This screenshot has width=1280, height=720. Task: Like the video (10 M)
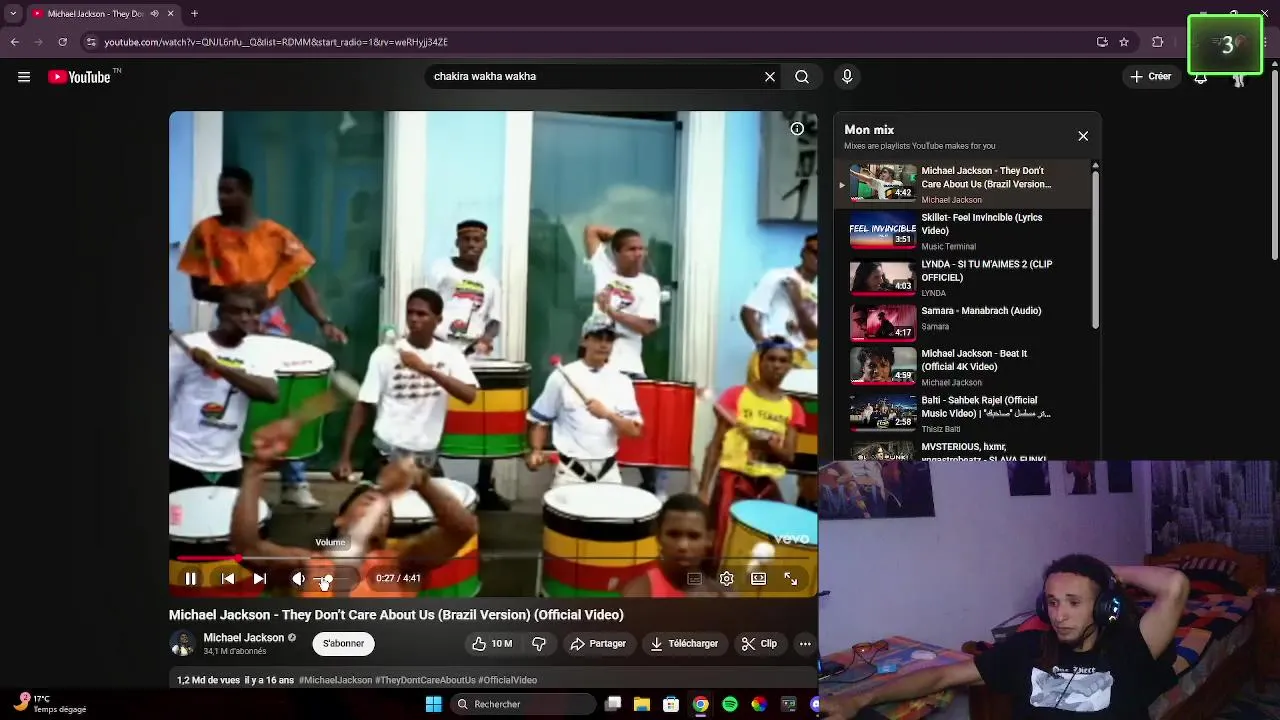click(492, 644)
